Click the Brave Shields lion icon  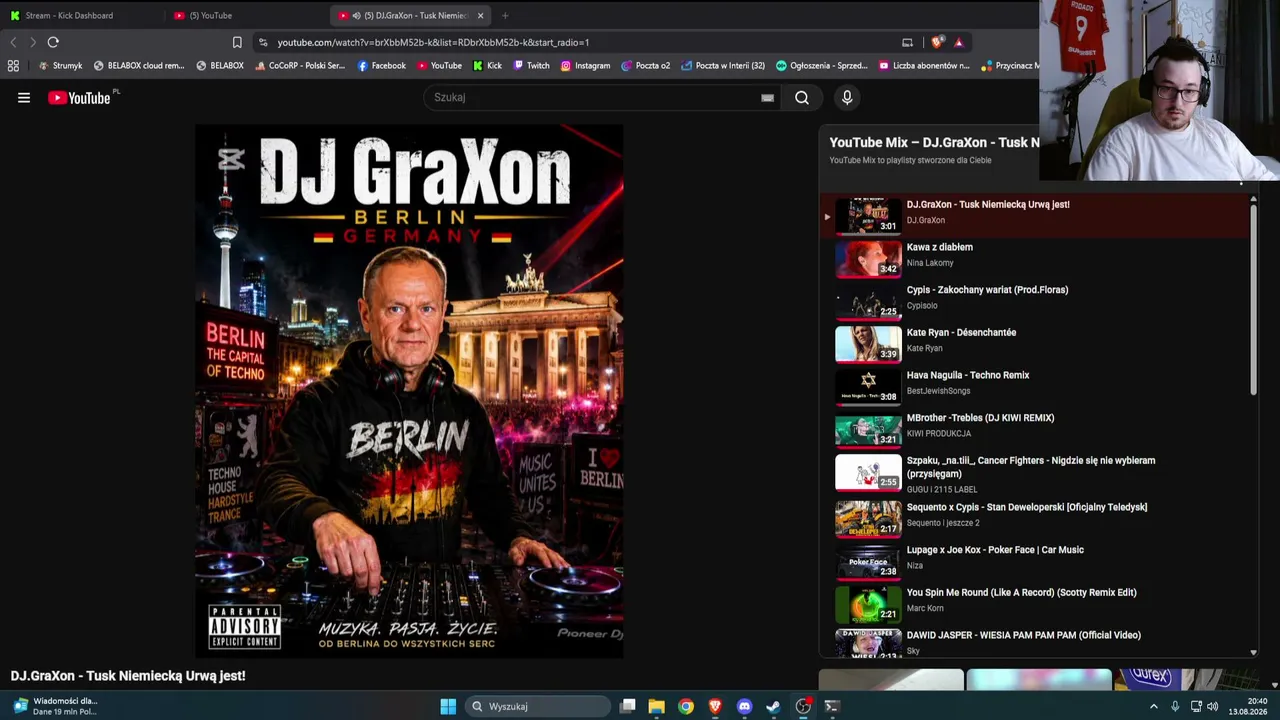click(x=937, y=42)
